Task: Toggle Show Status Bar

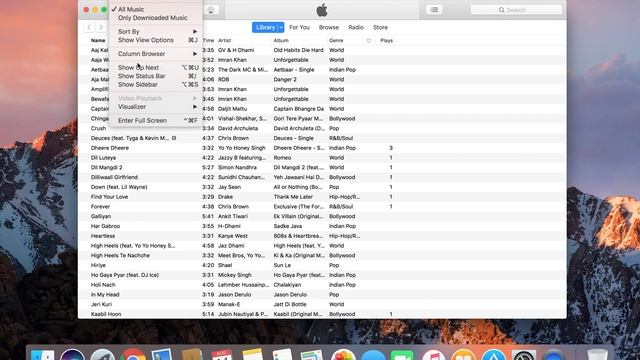Action: pos(156,76)
